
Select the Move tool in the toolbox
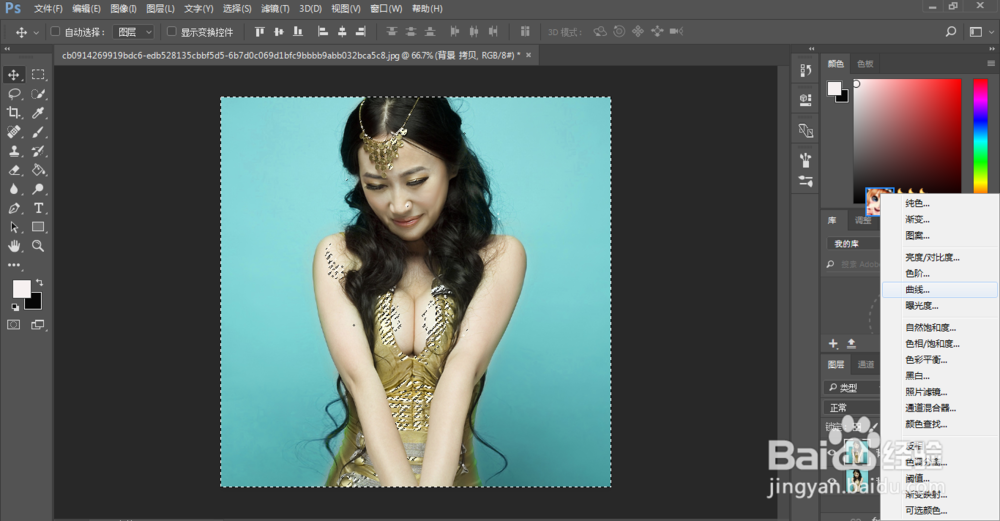(13, 75)
